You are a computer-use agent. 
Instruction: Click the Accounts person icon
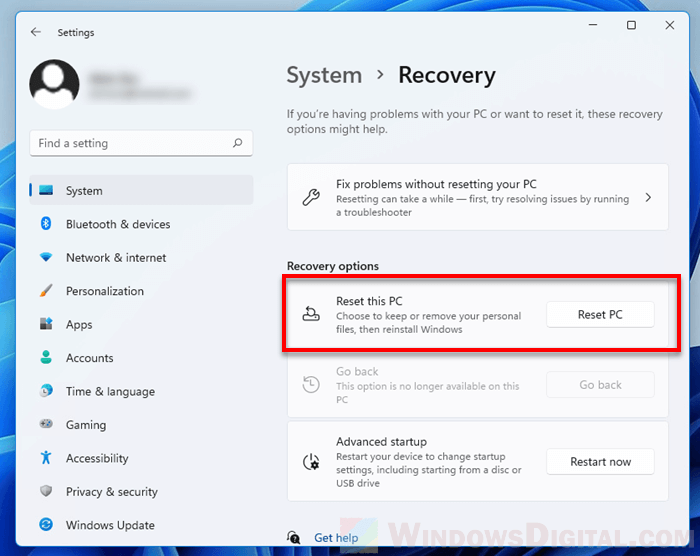coord(46,357)
